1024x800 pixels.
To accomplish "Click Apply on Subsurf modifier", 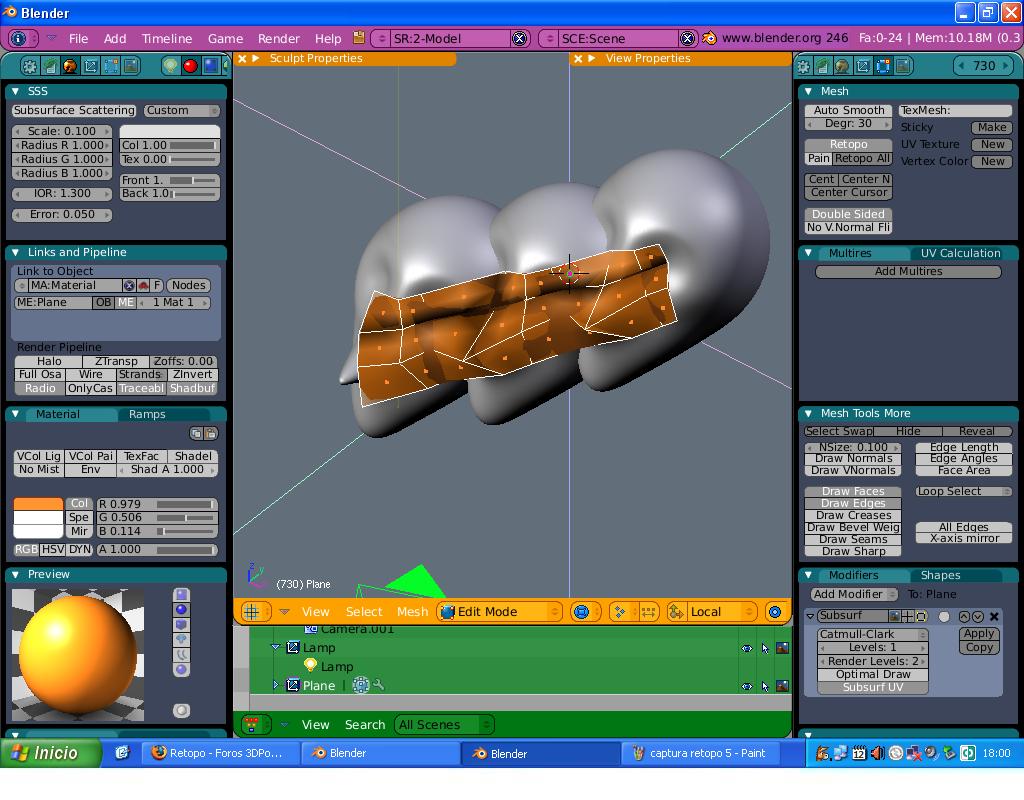I will [979, 633].
